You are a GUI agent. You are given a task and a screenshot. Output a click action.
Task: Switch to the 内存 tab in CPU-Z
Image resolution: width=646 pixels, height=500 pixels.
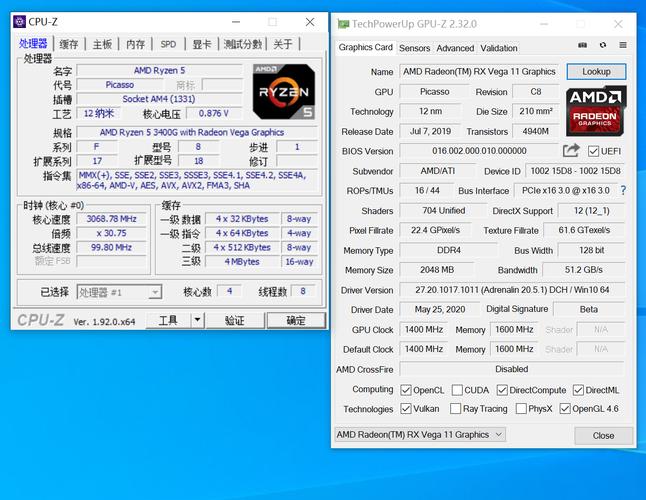135,44
